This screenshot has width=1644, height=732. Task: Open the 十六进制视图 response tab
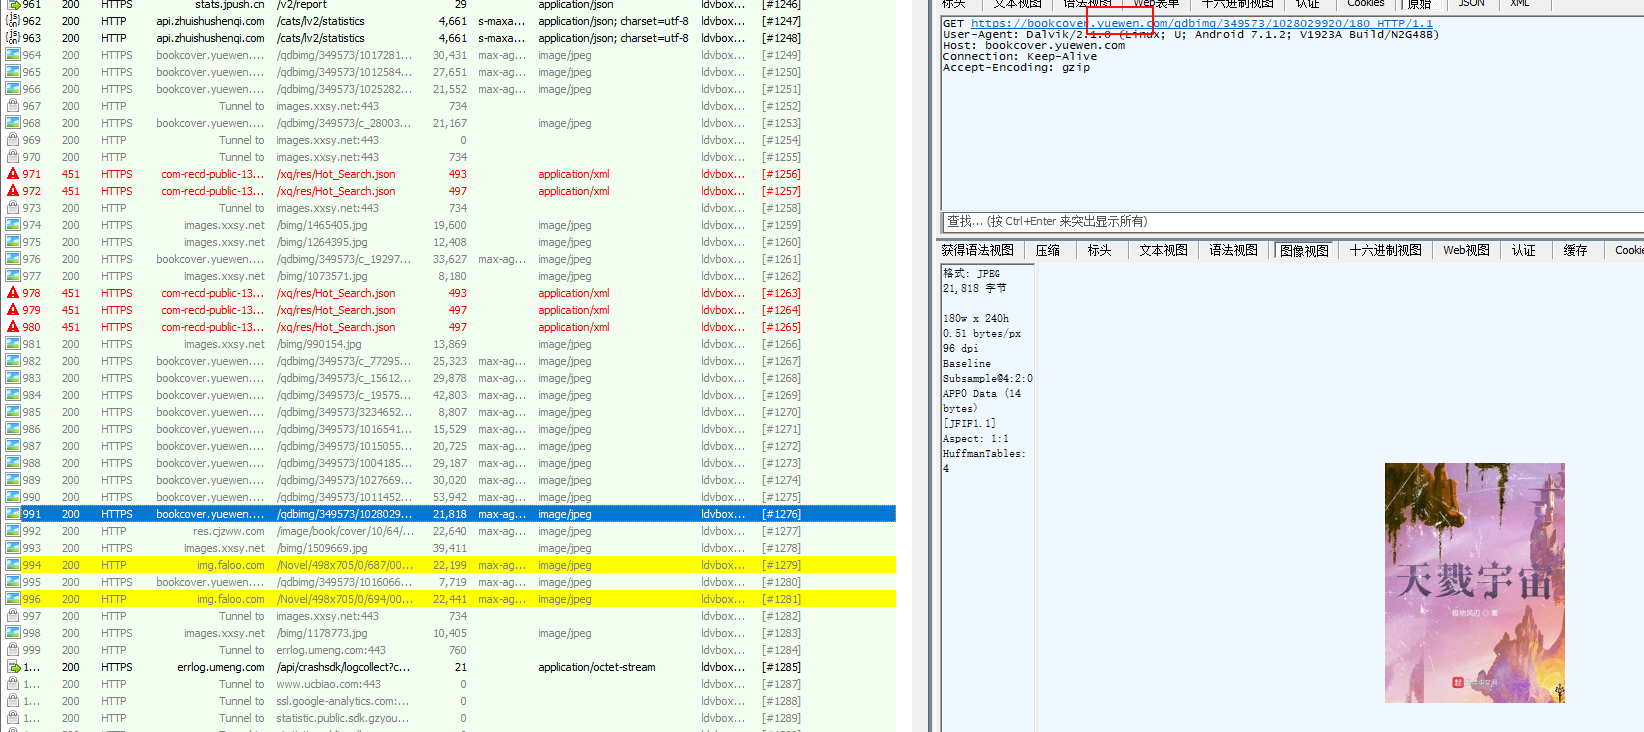coord(1385,250)
